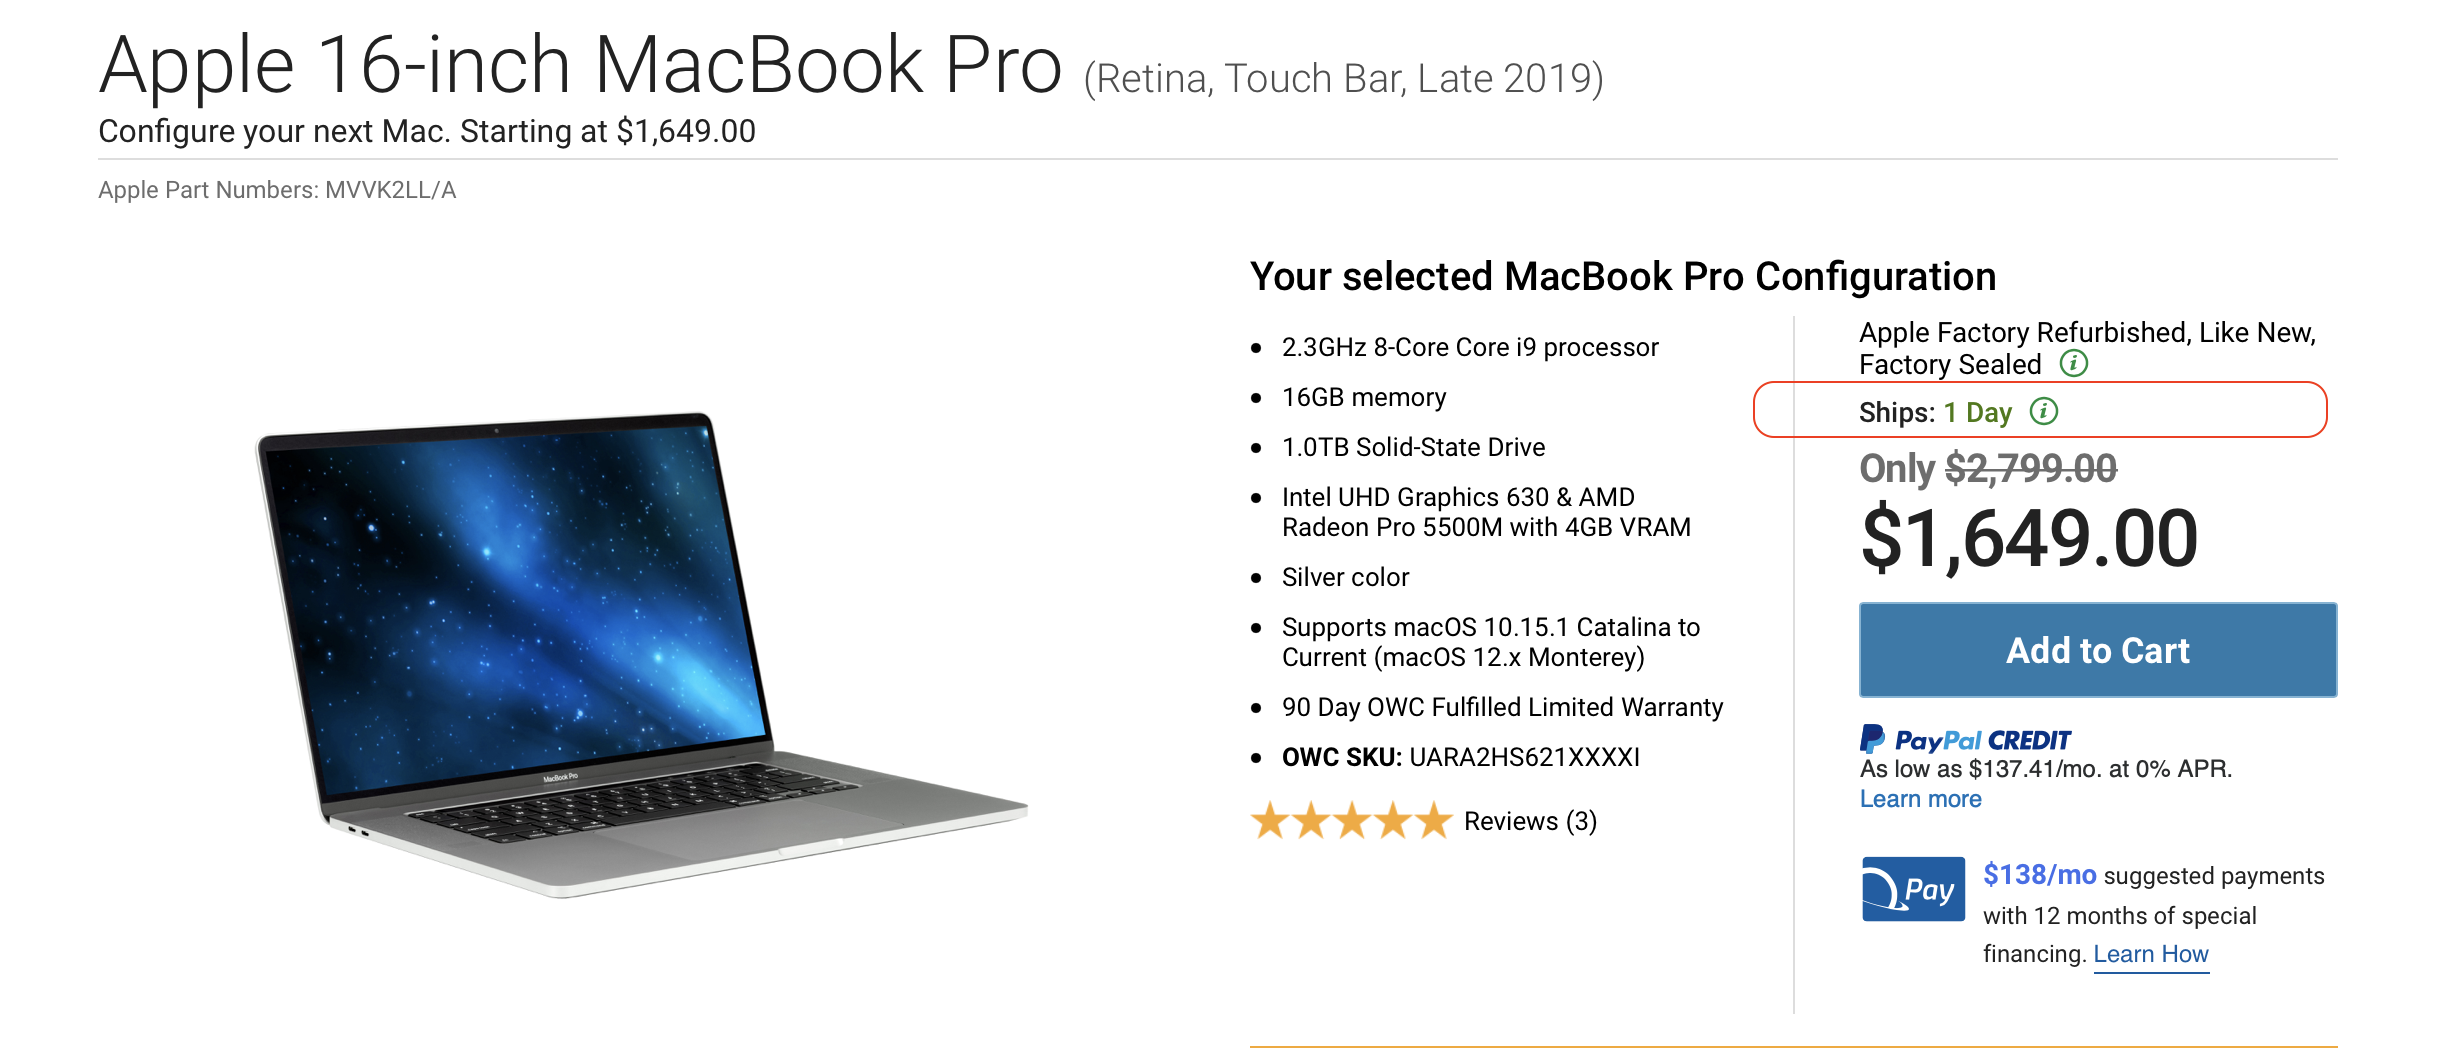Click the Ships: 1 Day label
This screenshot has width=2452, height=1048.
point(1935,412)
